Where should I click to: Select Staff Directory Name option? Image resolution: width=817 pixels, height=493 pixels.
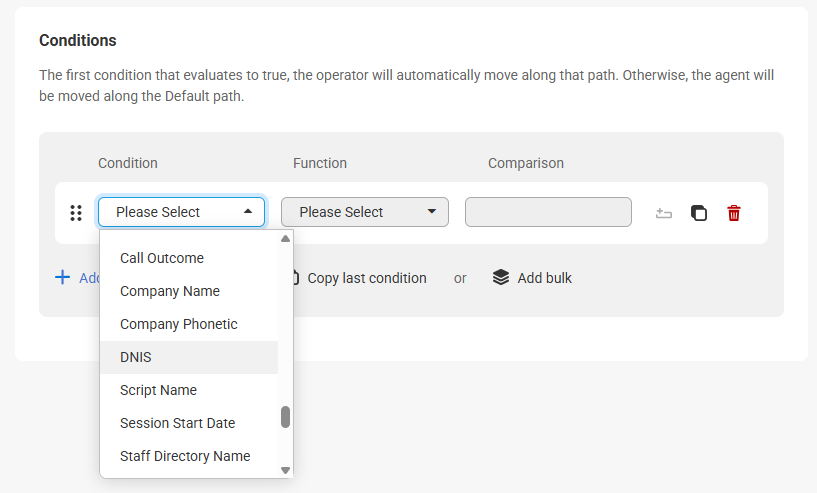(x=185, y=456)
